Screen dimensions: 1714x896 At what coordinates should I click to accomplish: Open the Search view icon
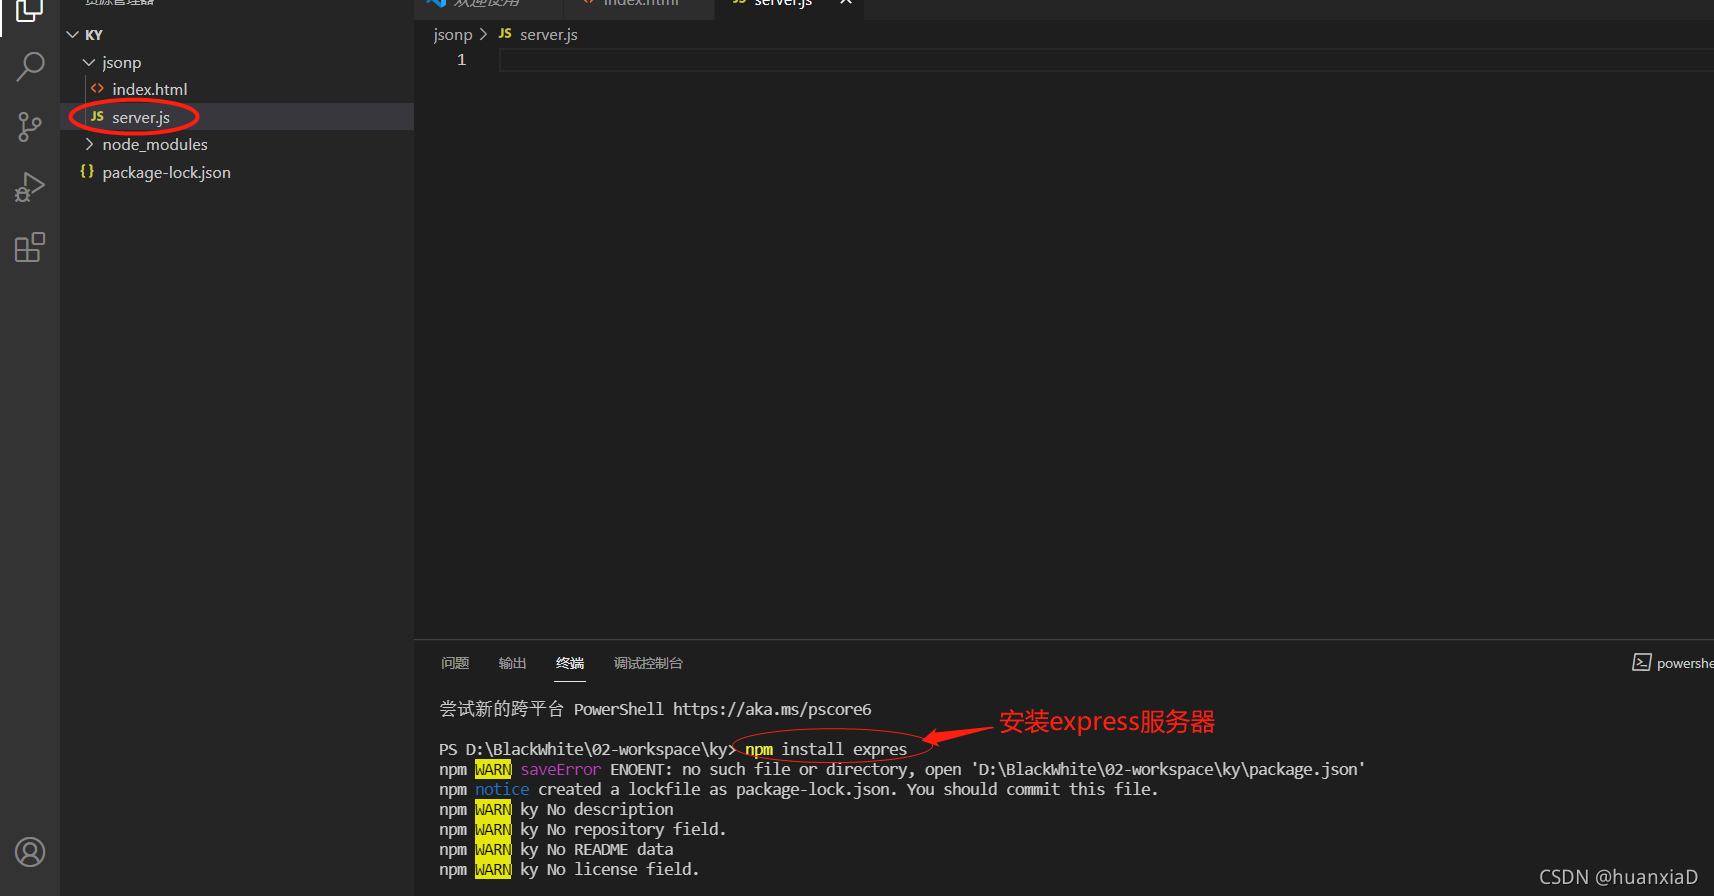click(x=30, y=67)
